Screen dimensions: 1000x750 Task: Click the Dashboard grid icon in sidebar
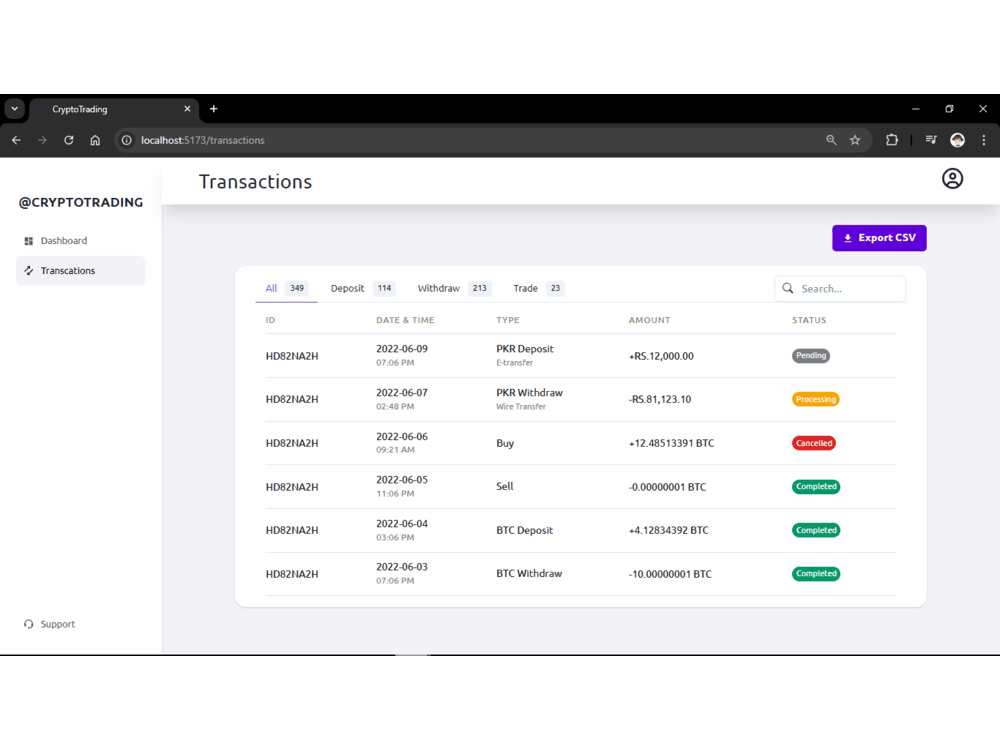click(x=29, y=241)
